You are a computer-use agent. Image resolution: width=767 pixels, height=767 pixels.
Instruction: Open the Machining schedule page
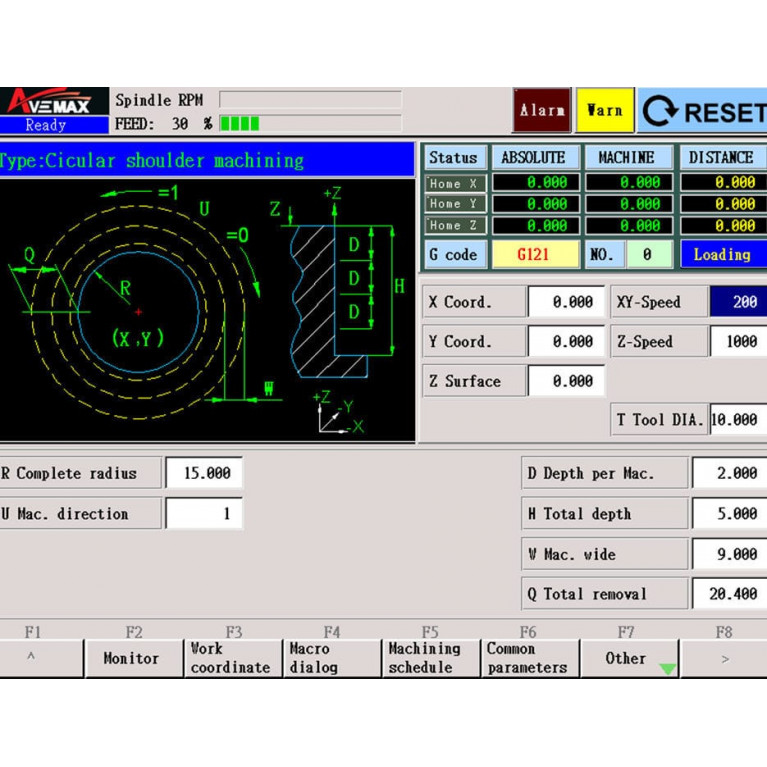430,658
